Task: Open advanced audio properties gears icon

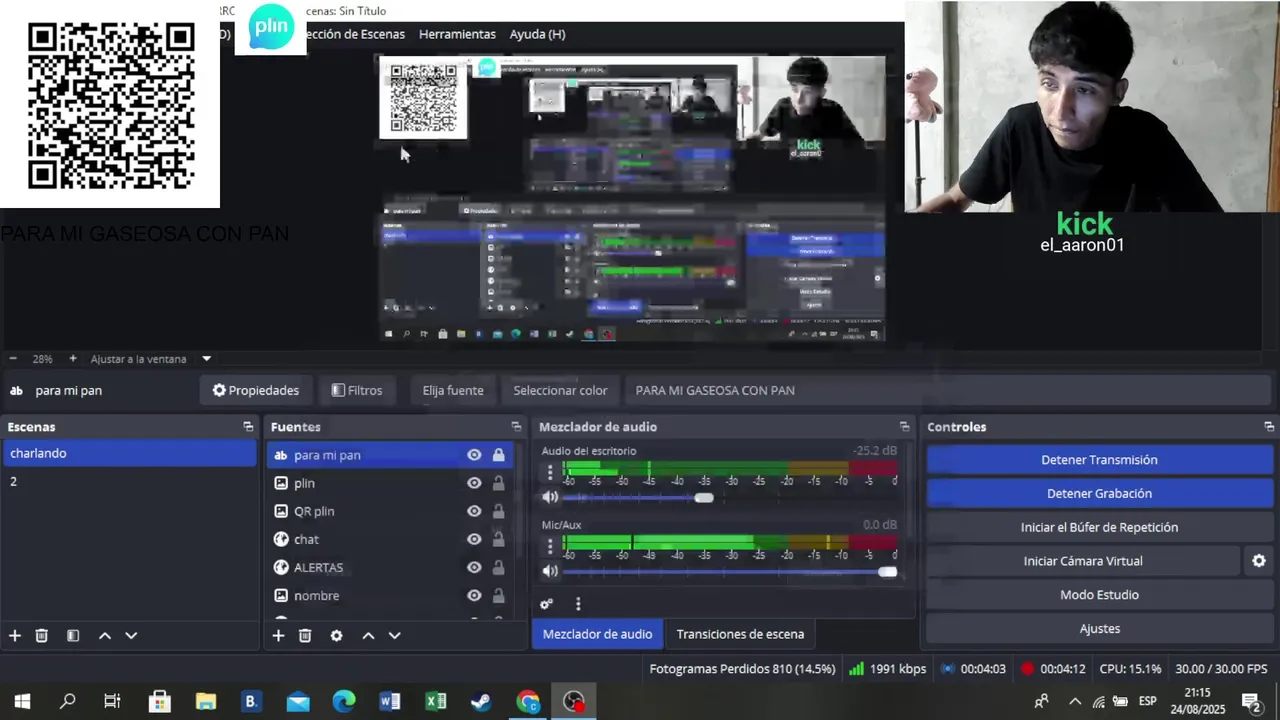Action: 546,604
